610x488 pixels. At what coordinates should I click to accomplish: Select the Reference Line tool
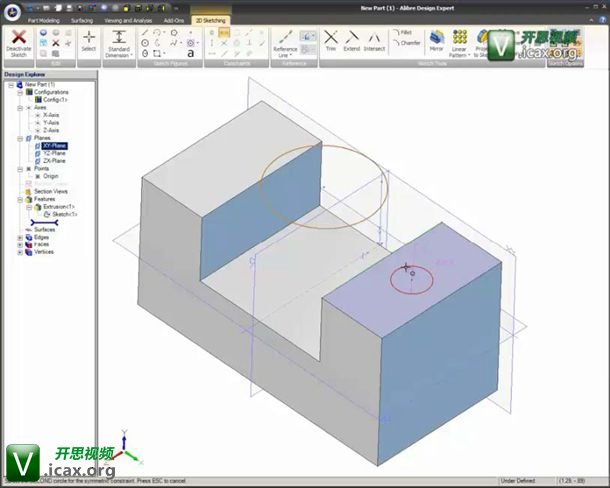[285, 44]
